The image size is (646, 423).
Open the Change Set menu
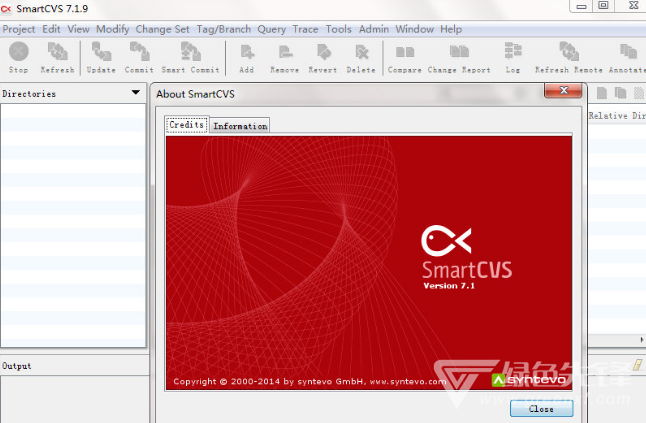point(162,29)
